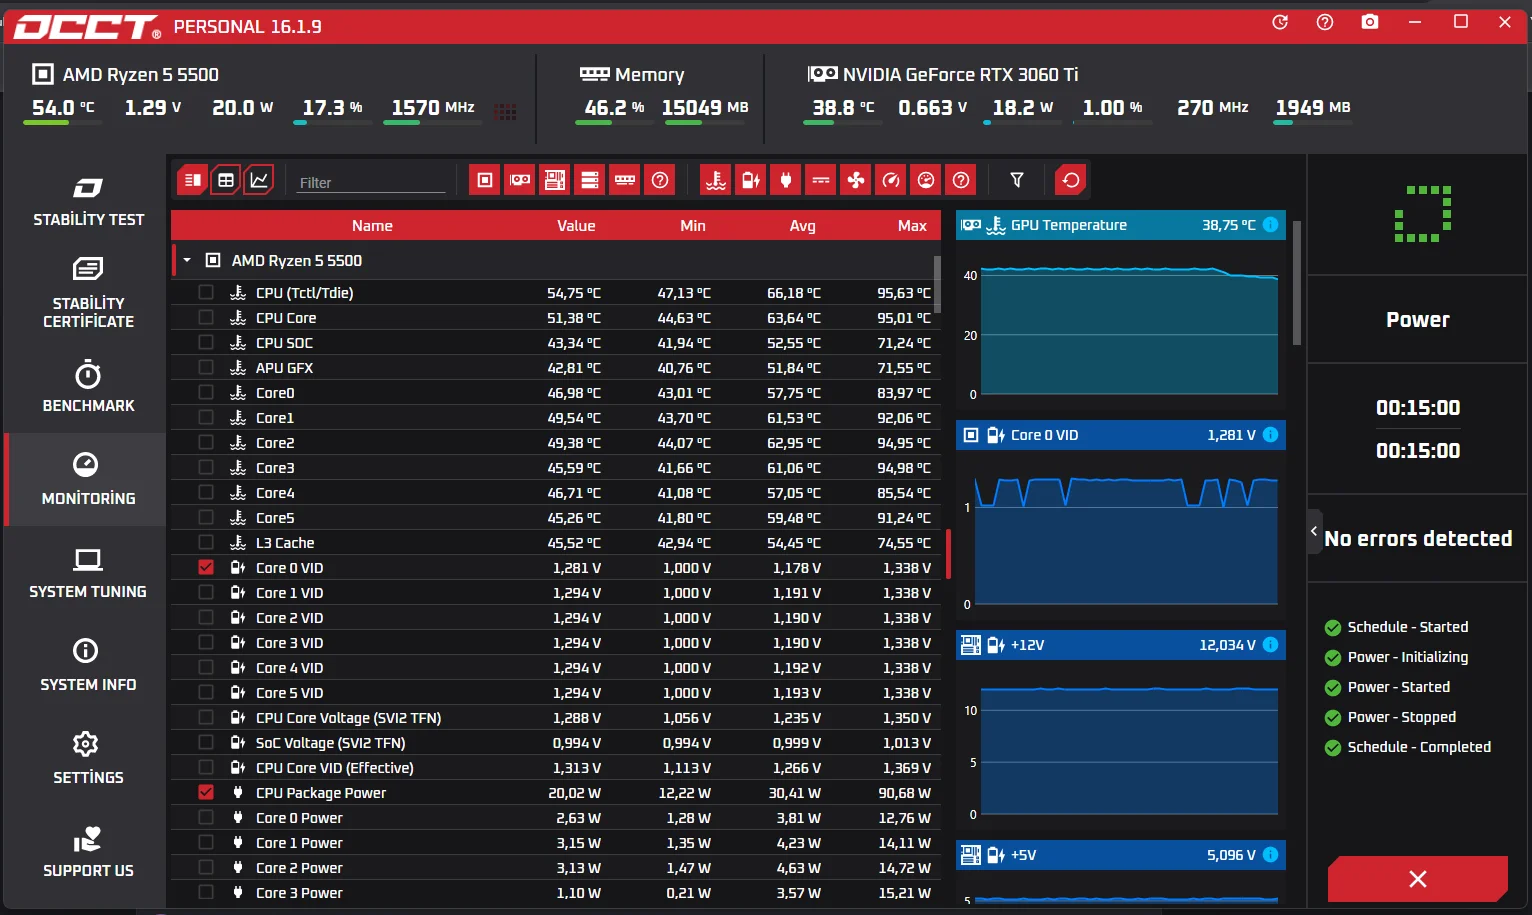Select the GPU device filter icon

520,180
